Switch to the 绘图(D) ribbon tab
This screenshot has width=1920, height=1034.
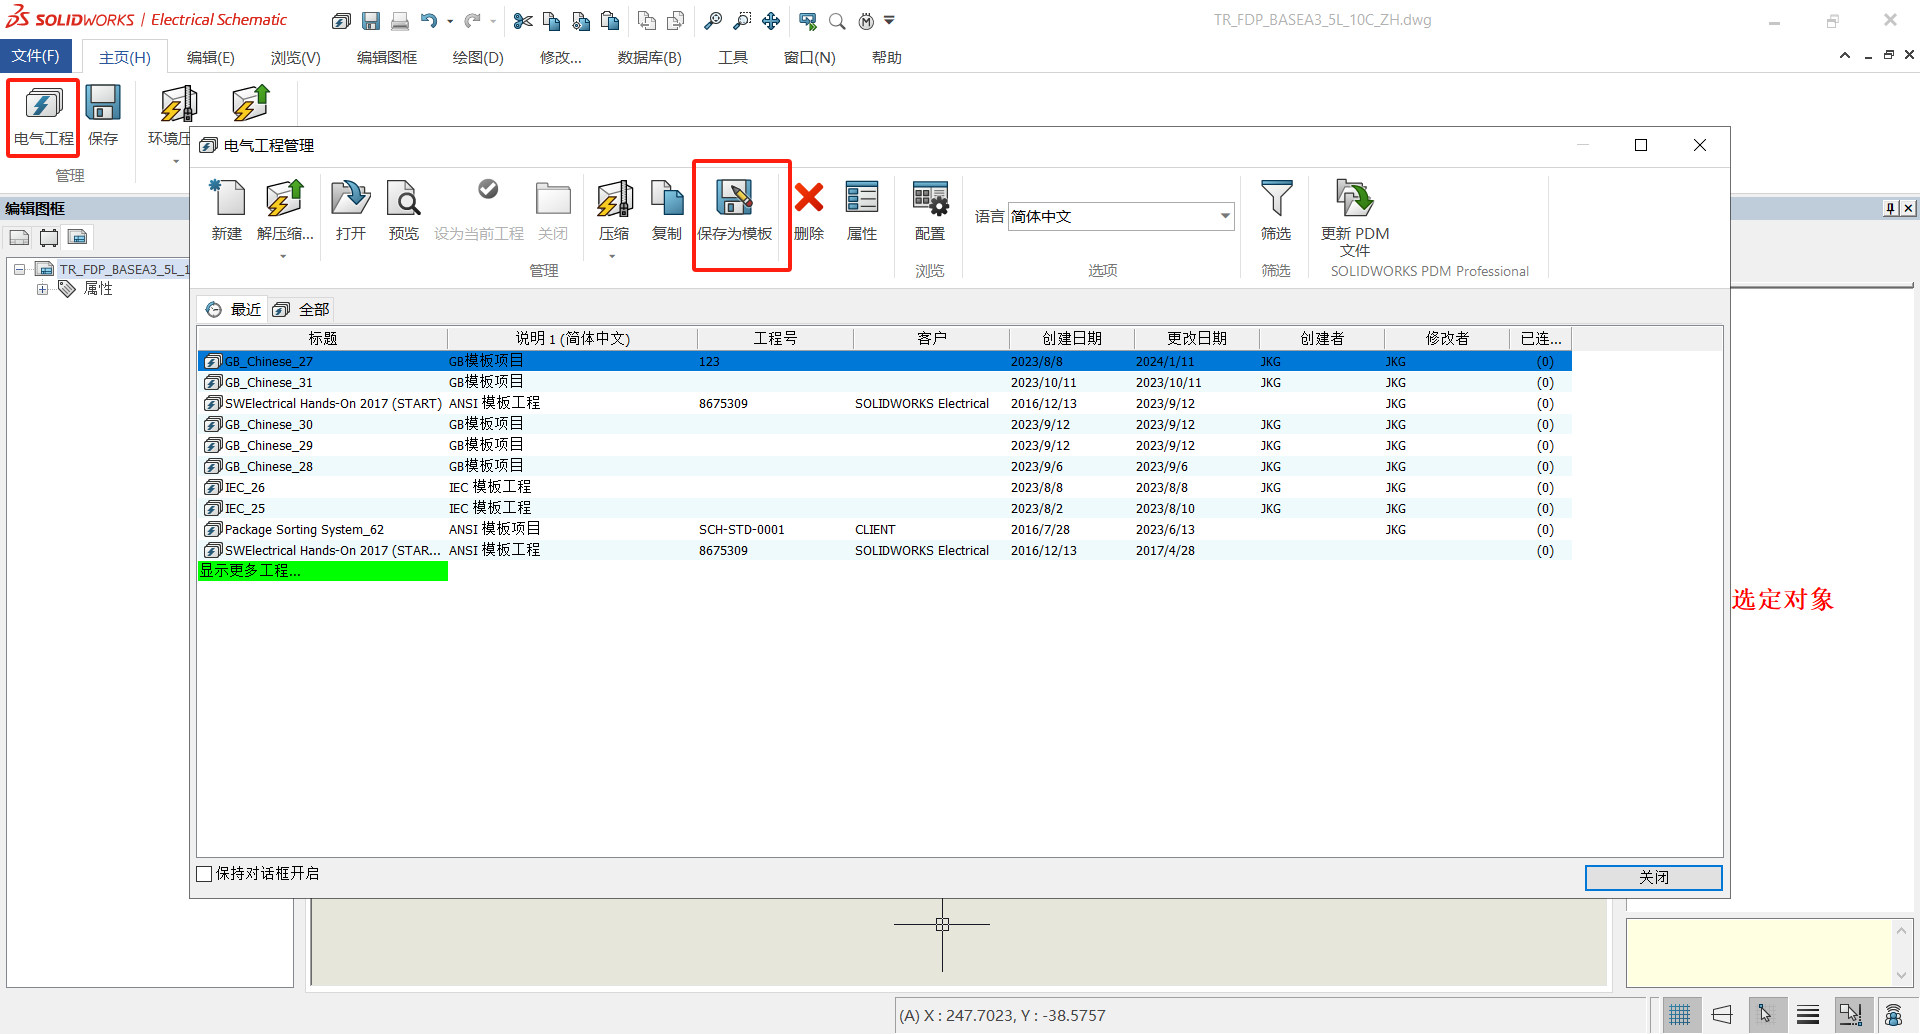tap(478, 58)
